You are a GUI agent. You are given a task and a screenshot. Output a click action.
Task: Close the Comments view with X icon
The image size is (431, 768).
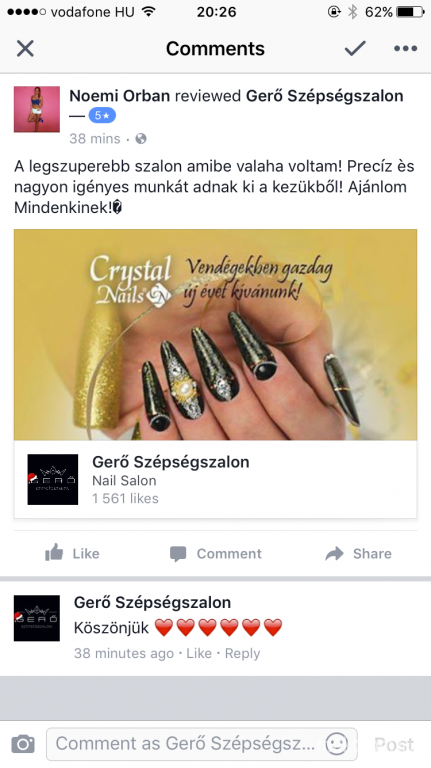tap(25, 48)
